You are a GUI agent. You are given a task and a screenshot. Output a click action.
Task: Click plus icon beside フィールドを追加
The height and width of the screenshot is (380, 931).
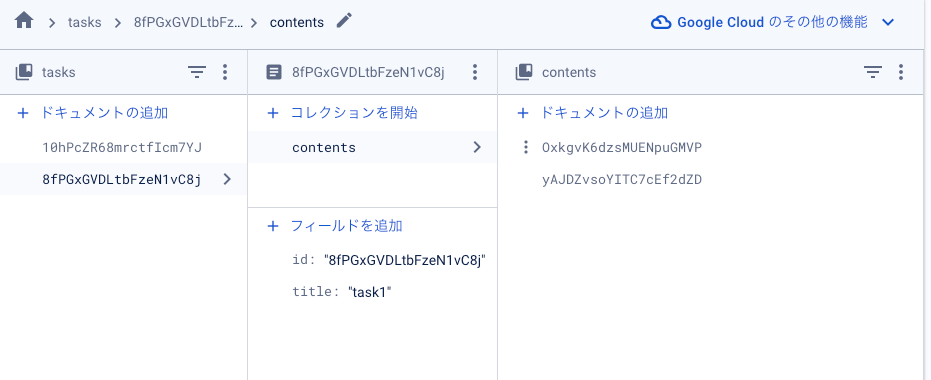tap(273, 226)
